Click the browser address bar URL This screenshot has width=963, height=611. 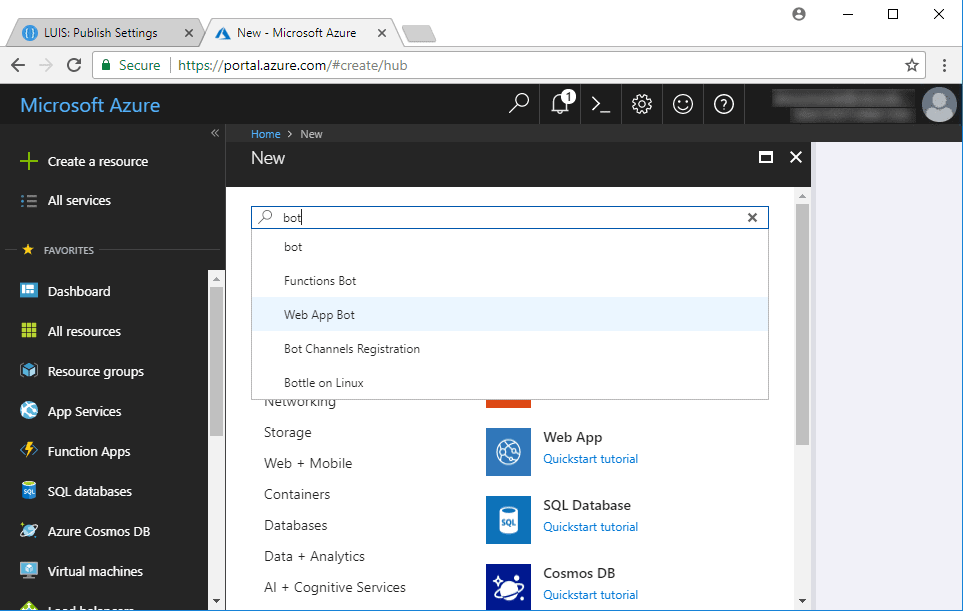(x=292, y=65)
